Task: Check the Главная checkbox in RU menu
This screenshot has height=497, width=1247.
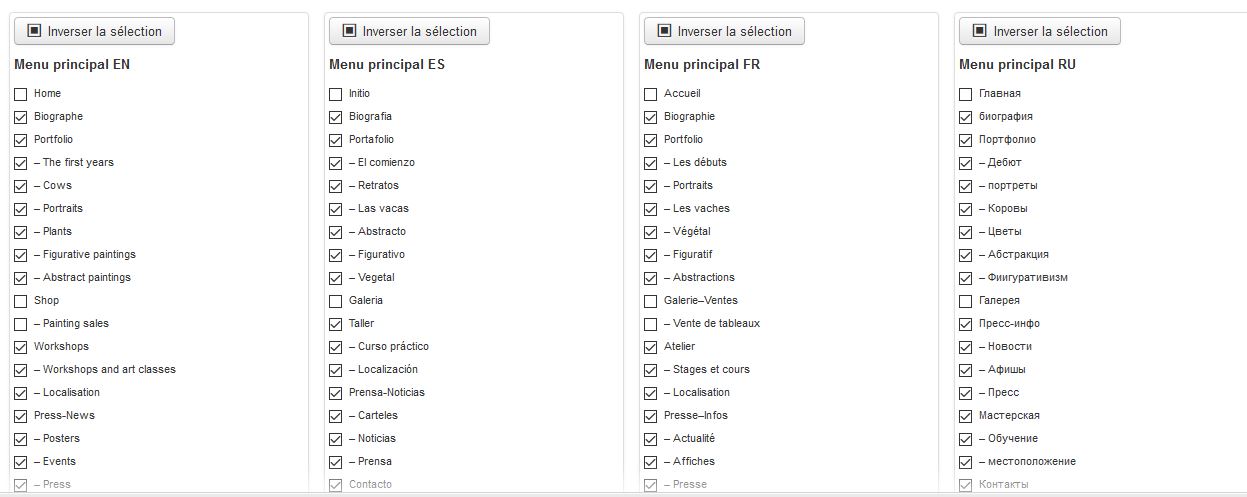Action: (966, 94)
